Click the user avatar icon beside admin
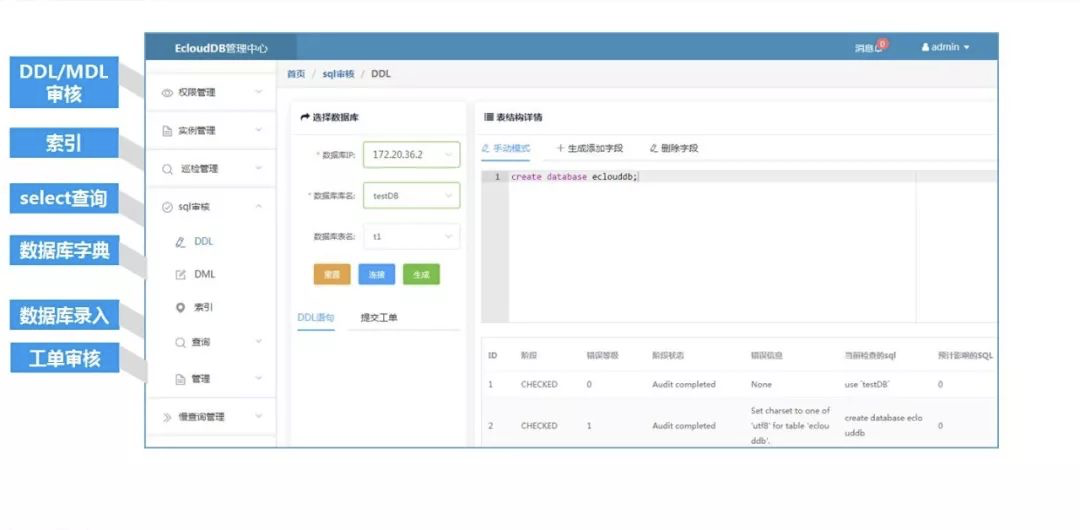The width and height of the screenshot is (1080, 530). 925,48
